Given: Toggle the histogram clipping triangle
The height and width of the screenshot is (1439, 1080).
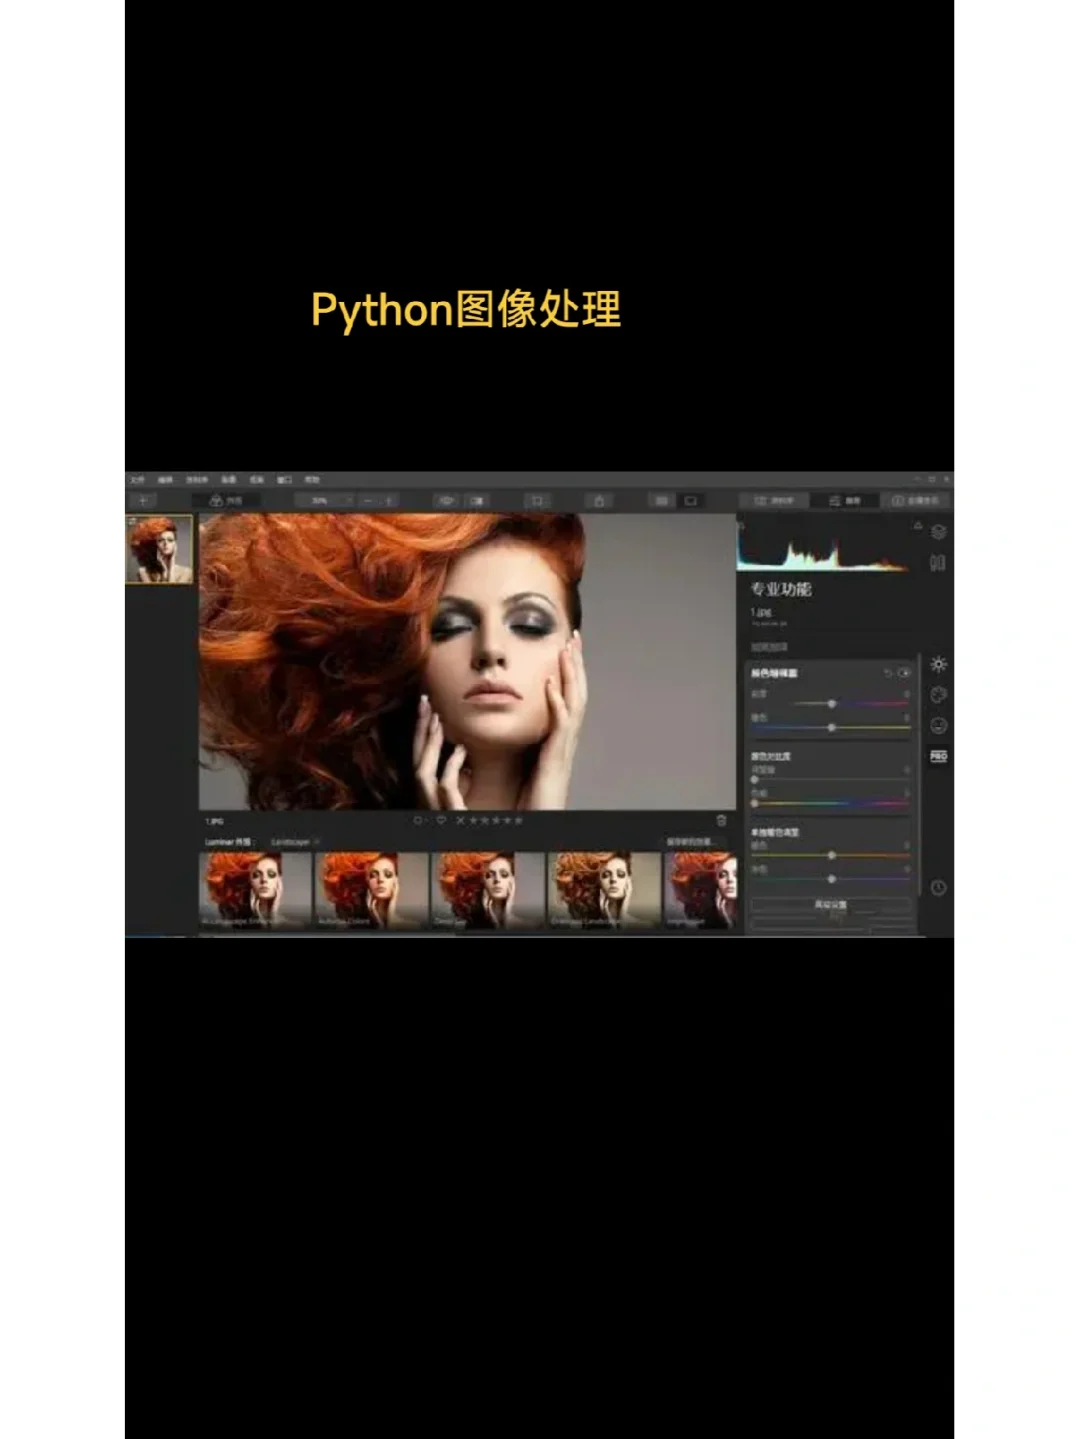Looking at the screenshot, I should click(917, 525).
